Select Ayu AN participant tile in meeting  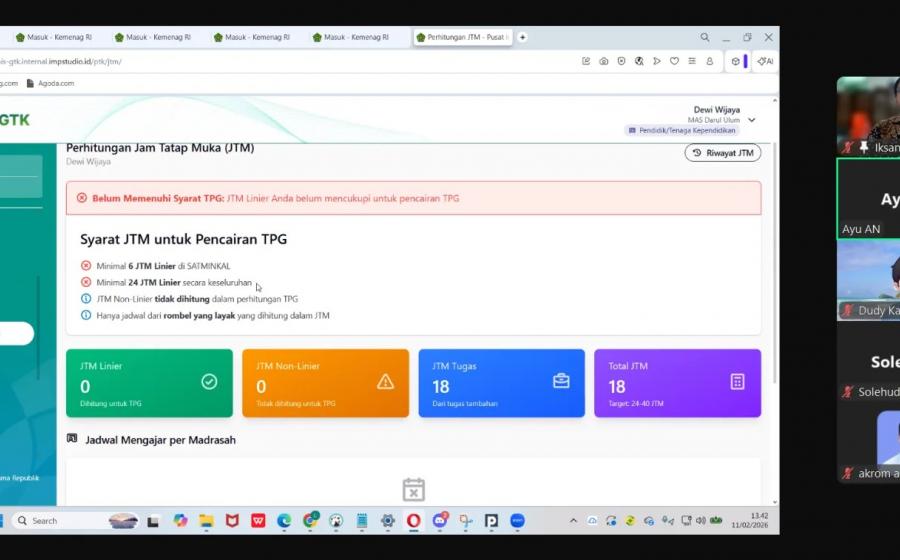868,199
